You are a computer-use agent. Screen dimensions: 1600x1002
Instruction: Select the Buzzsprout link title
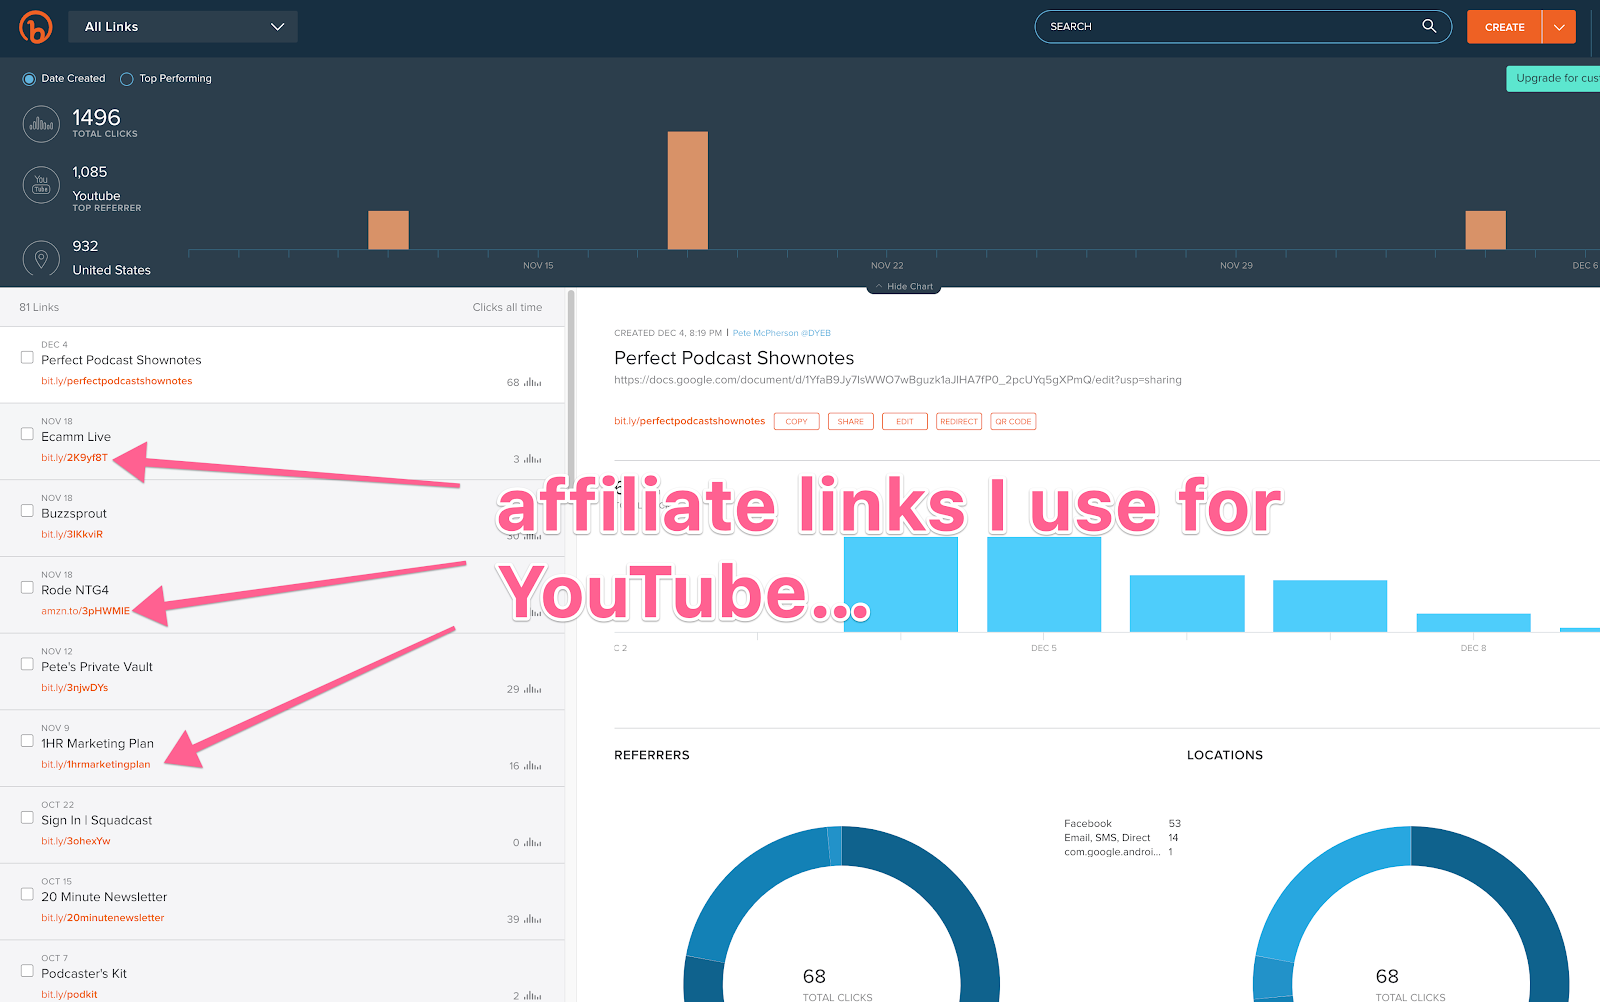tap(74, 514)
